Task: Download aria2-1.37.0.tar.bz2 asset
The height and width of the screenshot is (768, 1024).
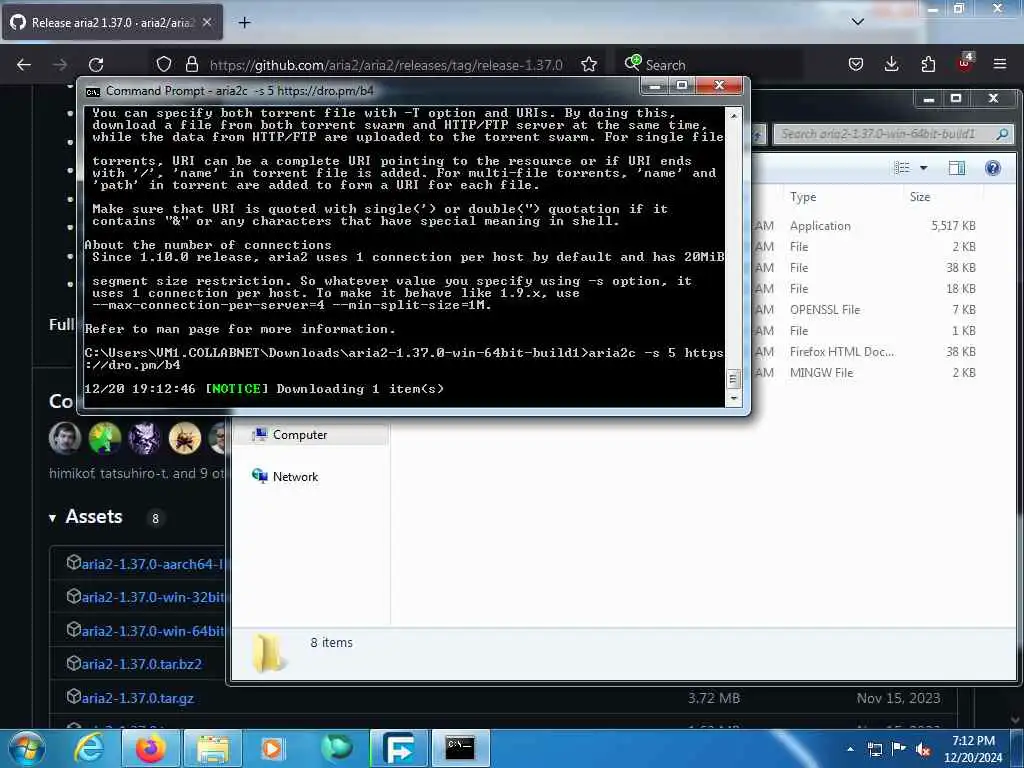Action: pos(142,664)
